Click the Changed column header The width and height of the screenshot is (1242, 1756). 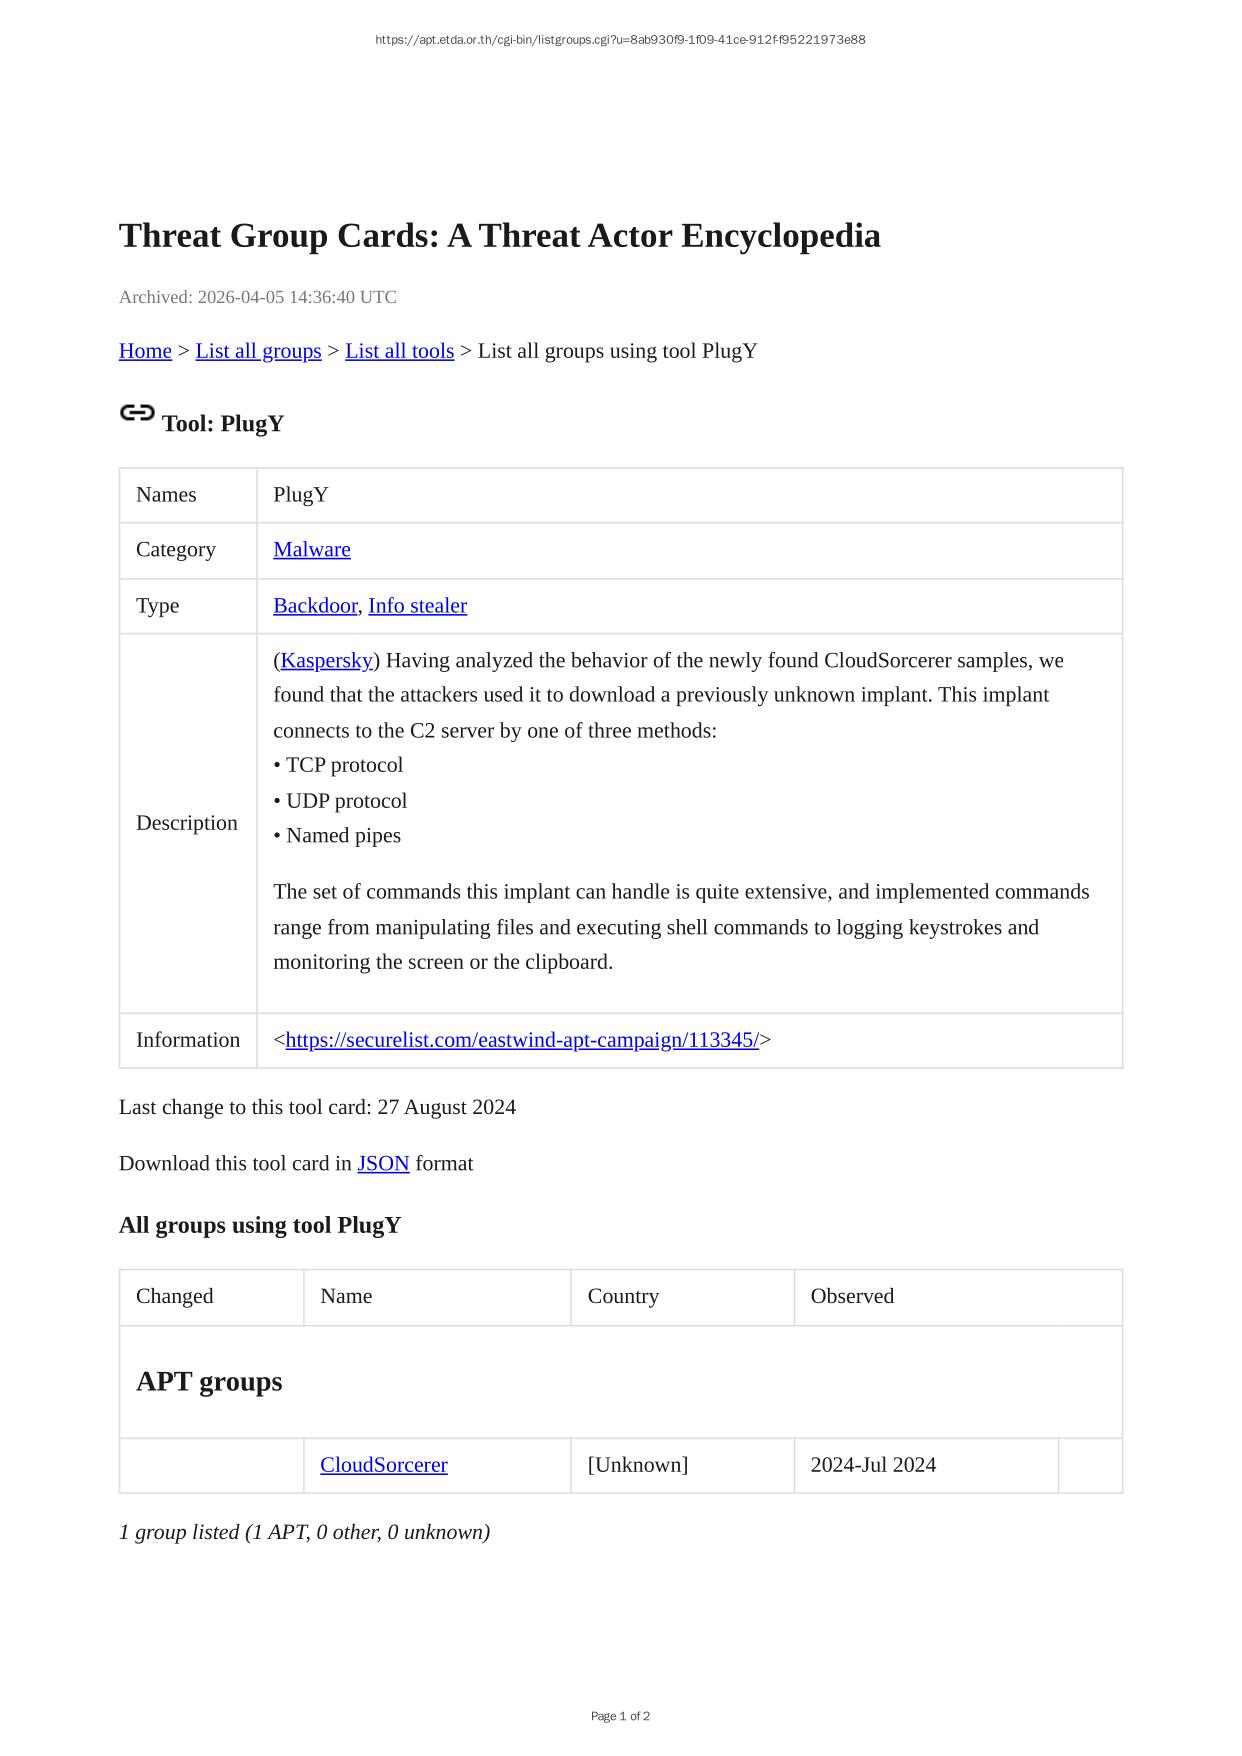tap(175, 1296)
